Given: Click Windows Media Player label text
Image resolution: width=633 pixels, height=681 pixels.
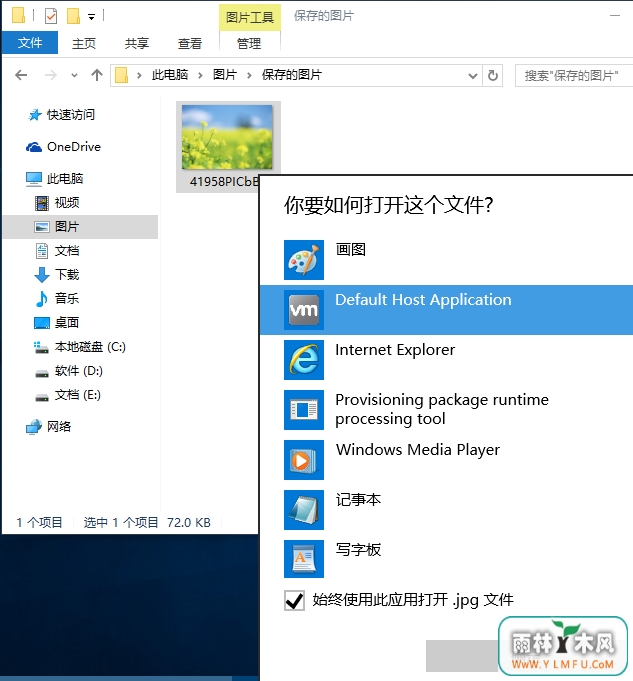Looking at the screenshot, I should [418, 450].
